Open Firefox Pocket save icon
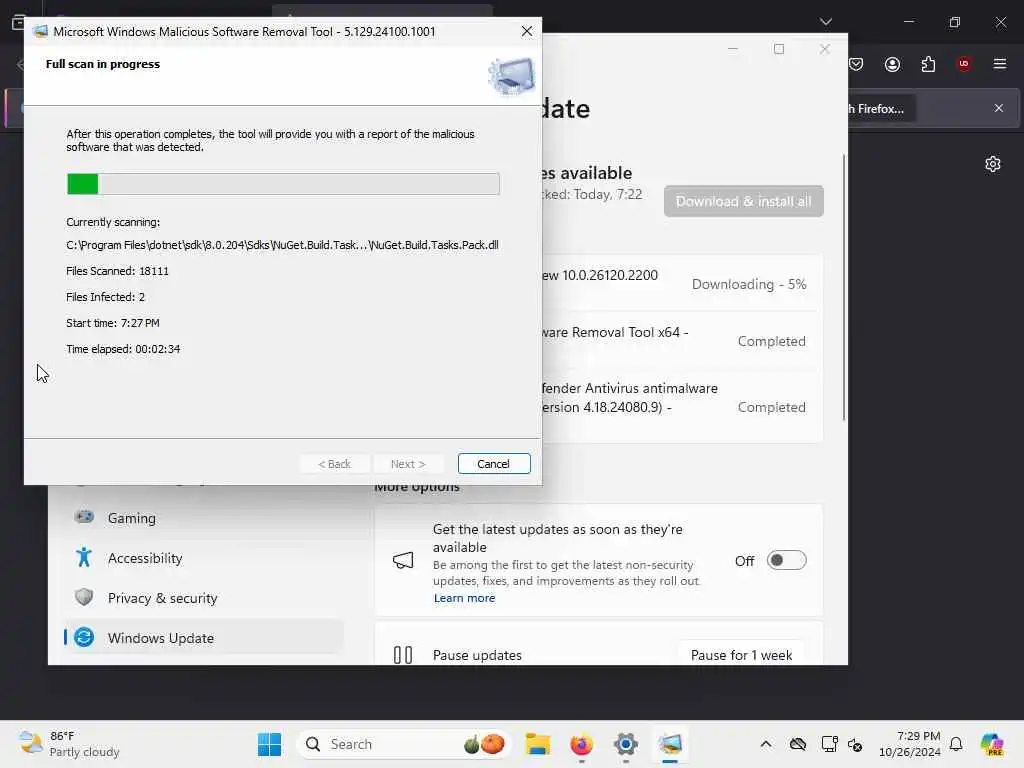 coord(856,64)
